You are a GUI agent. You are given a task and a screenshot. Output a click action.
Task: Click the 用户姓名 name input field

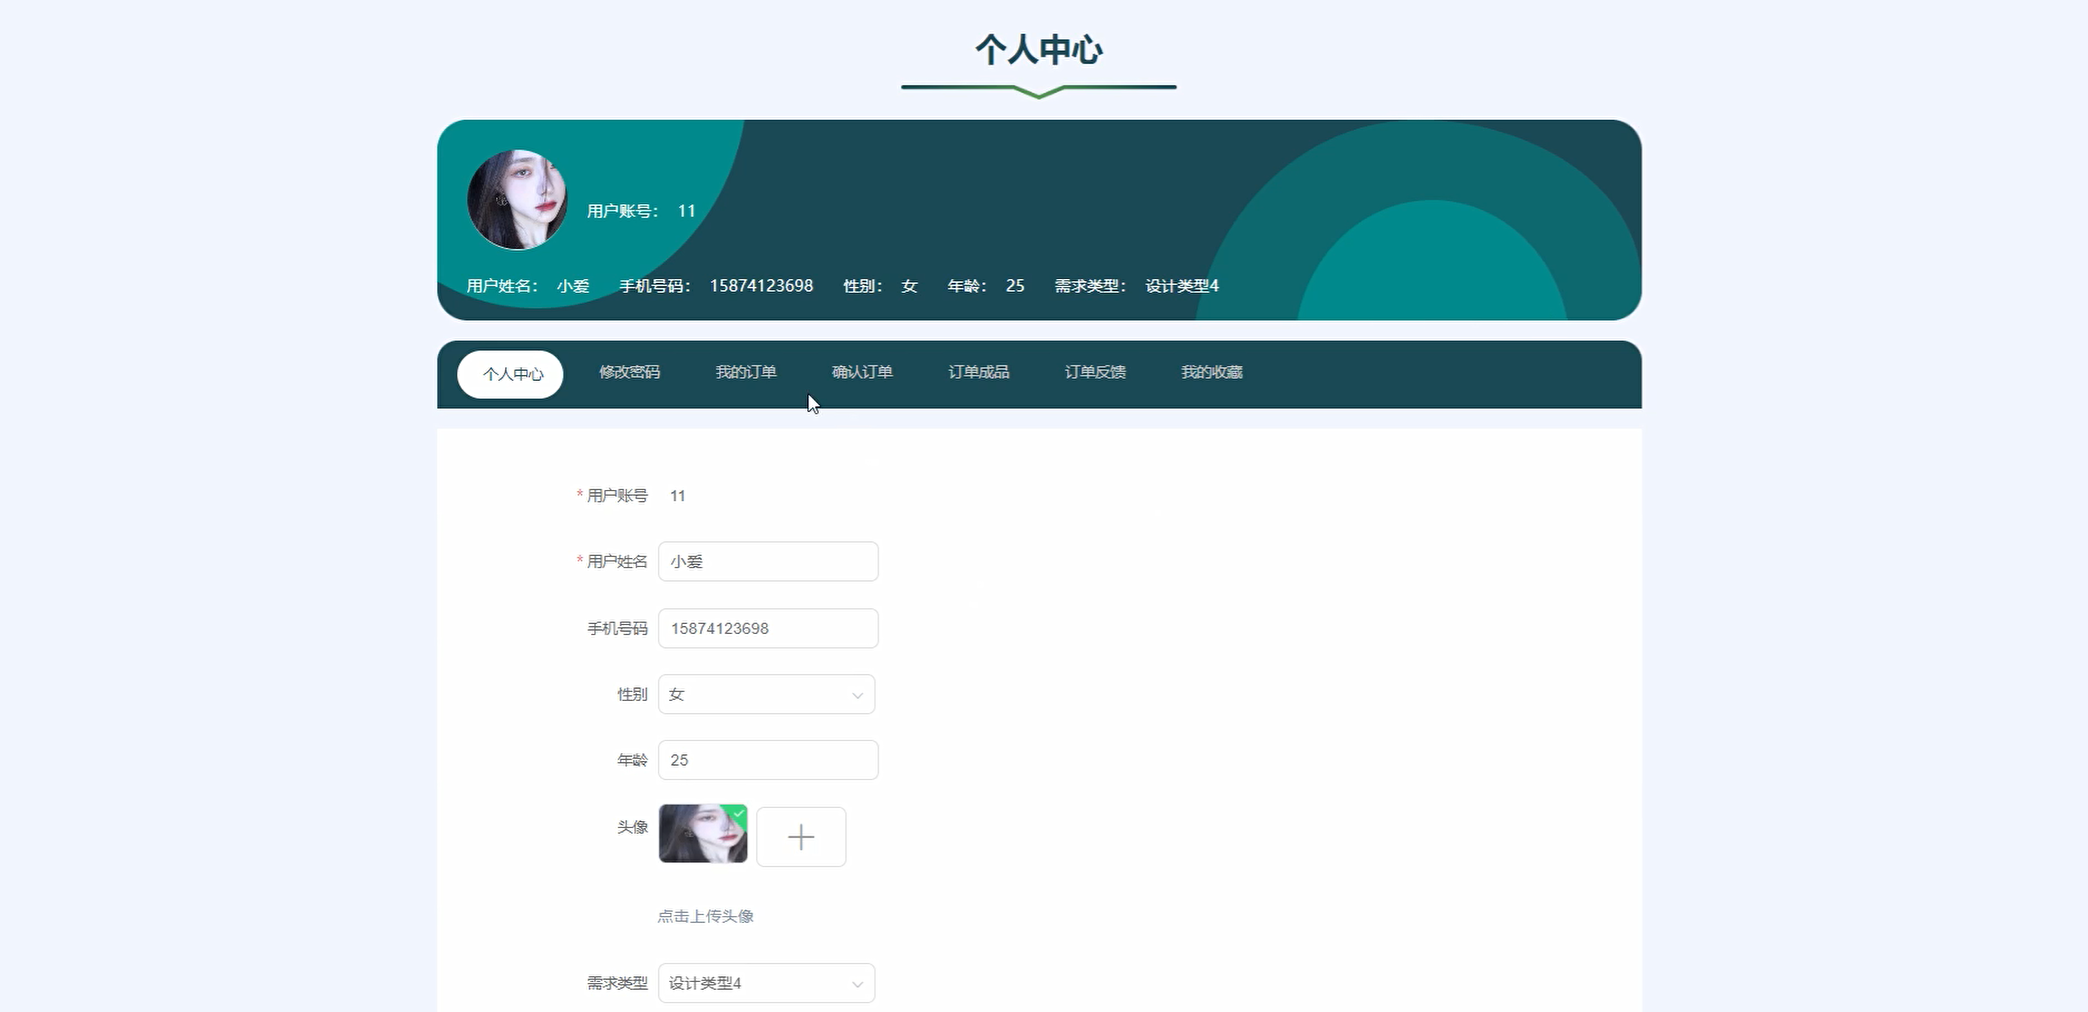(768, 561)
